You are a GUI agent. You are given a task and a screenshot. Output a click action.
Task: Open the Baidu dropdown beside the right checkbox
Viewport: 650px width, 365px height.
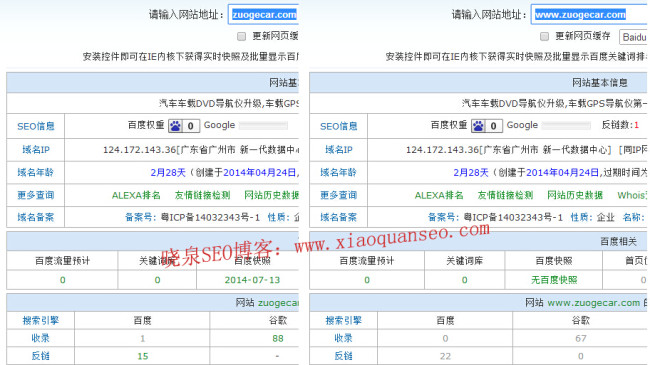(x=633, y=37)
